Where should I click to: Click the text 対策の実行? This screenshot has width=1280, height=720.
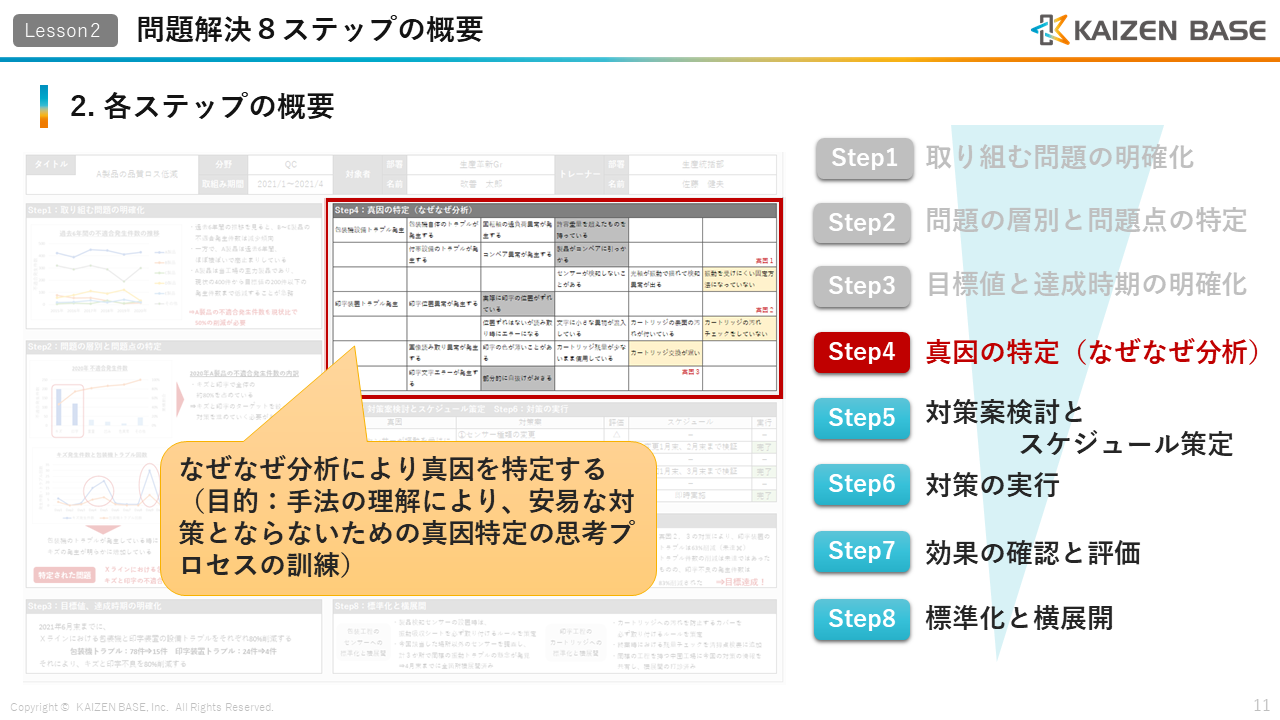point(992,486)
